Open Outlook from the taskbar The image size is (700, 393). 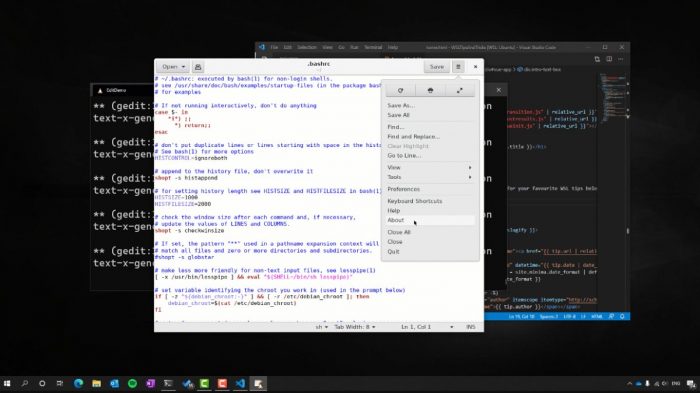point(114,384)
